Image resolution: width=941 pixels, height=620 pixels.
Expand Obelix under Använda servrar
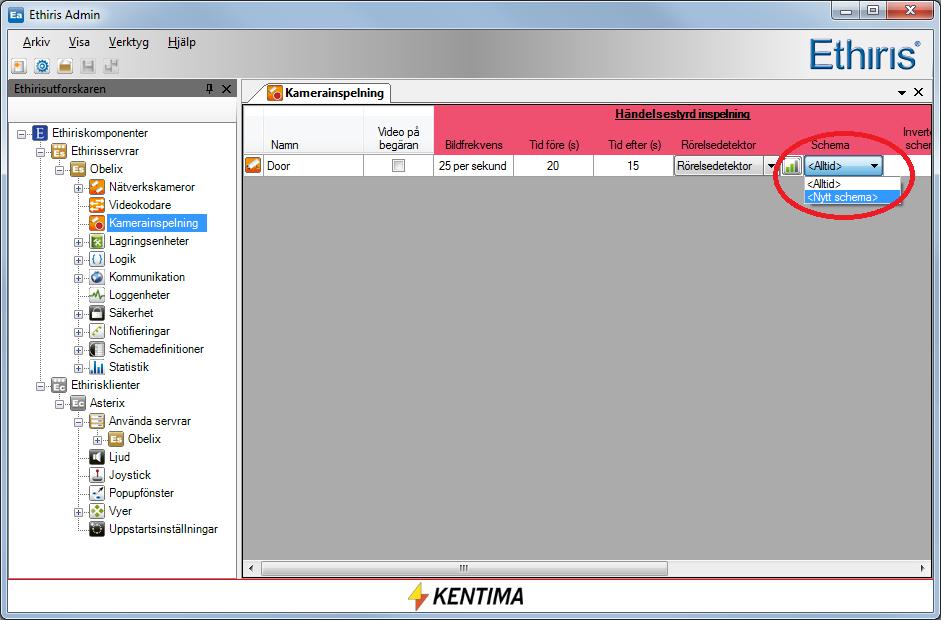click(98, 440)
